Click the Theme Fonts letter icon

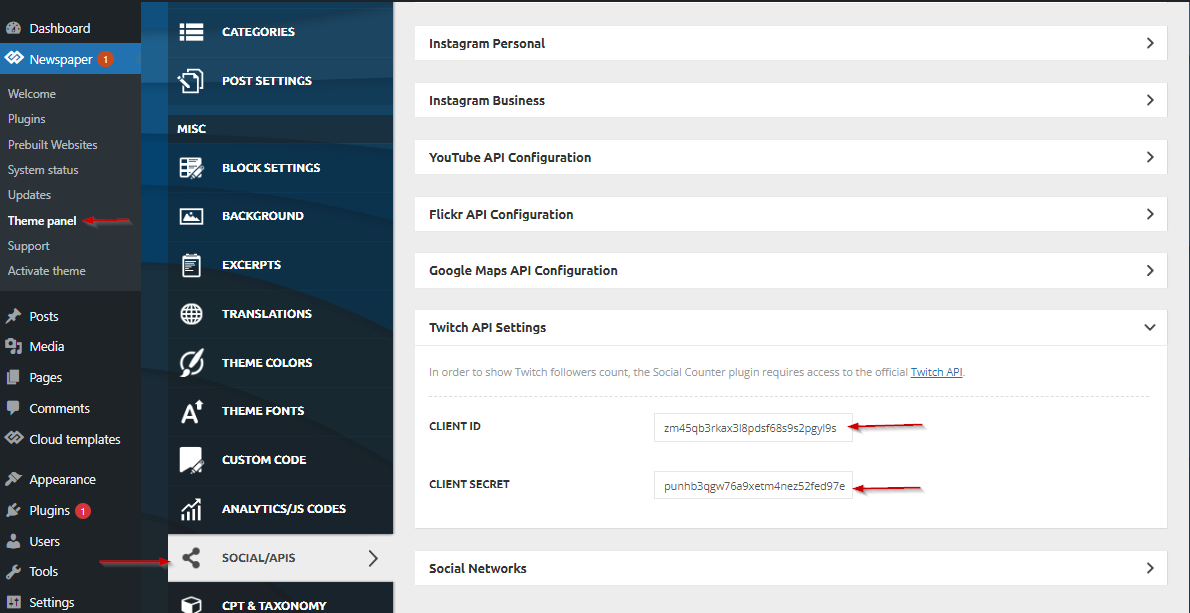[192, 411]
